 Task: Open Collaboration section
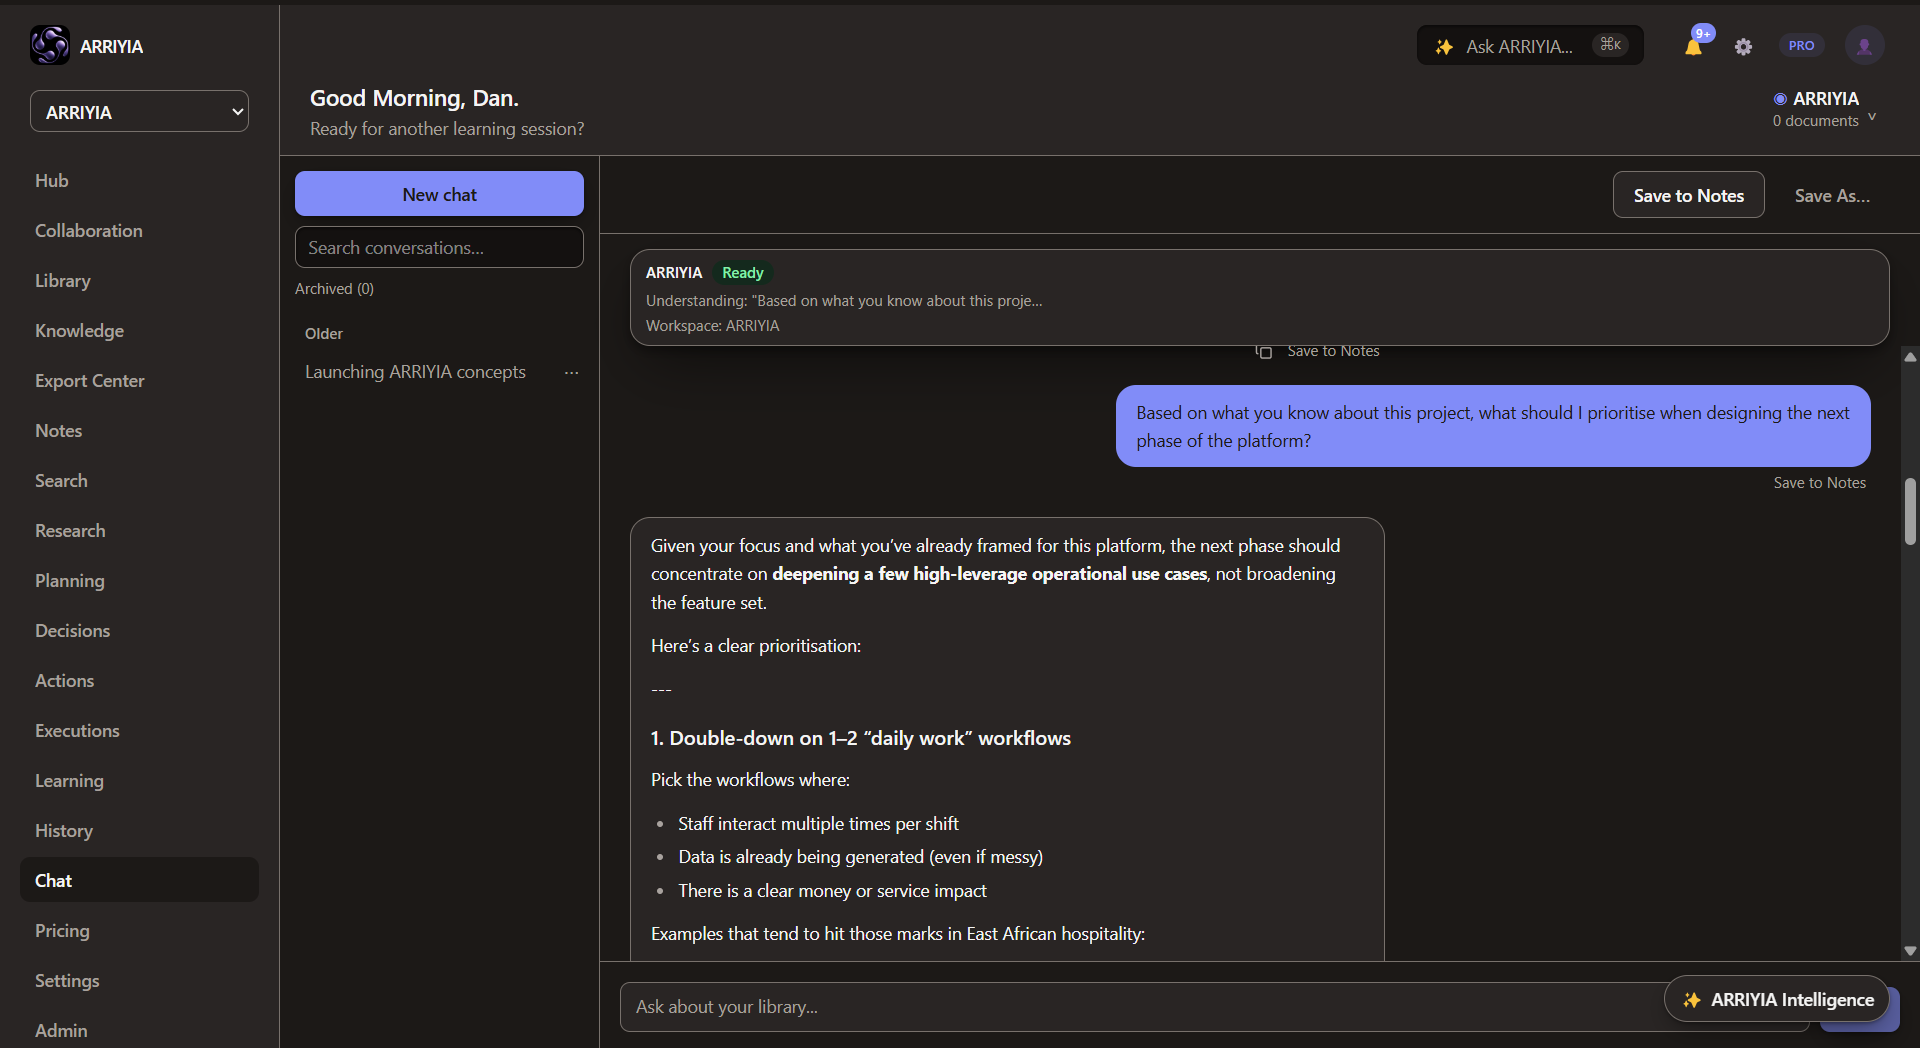(89, 231)
